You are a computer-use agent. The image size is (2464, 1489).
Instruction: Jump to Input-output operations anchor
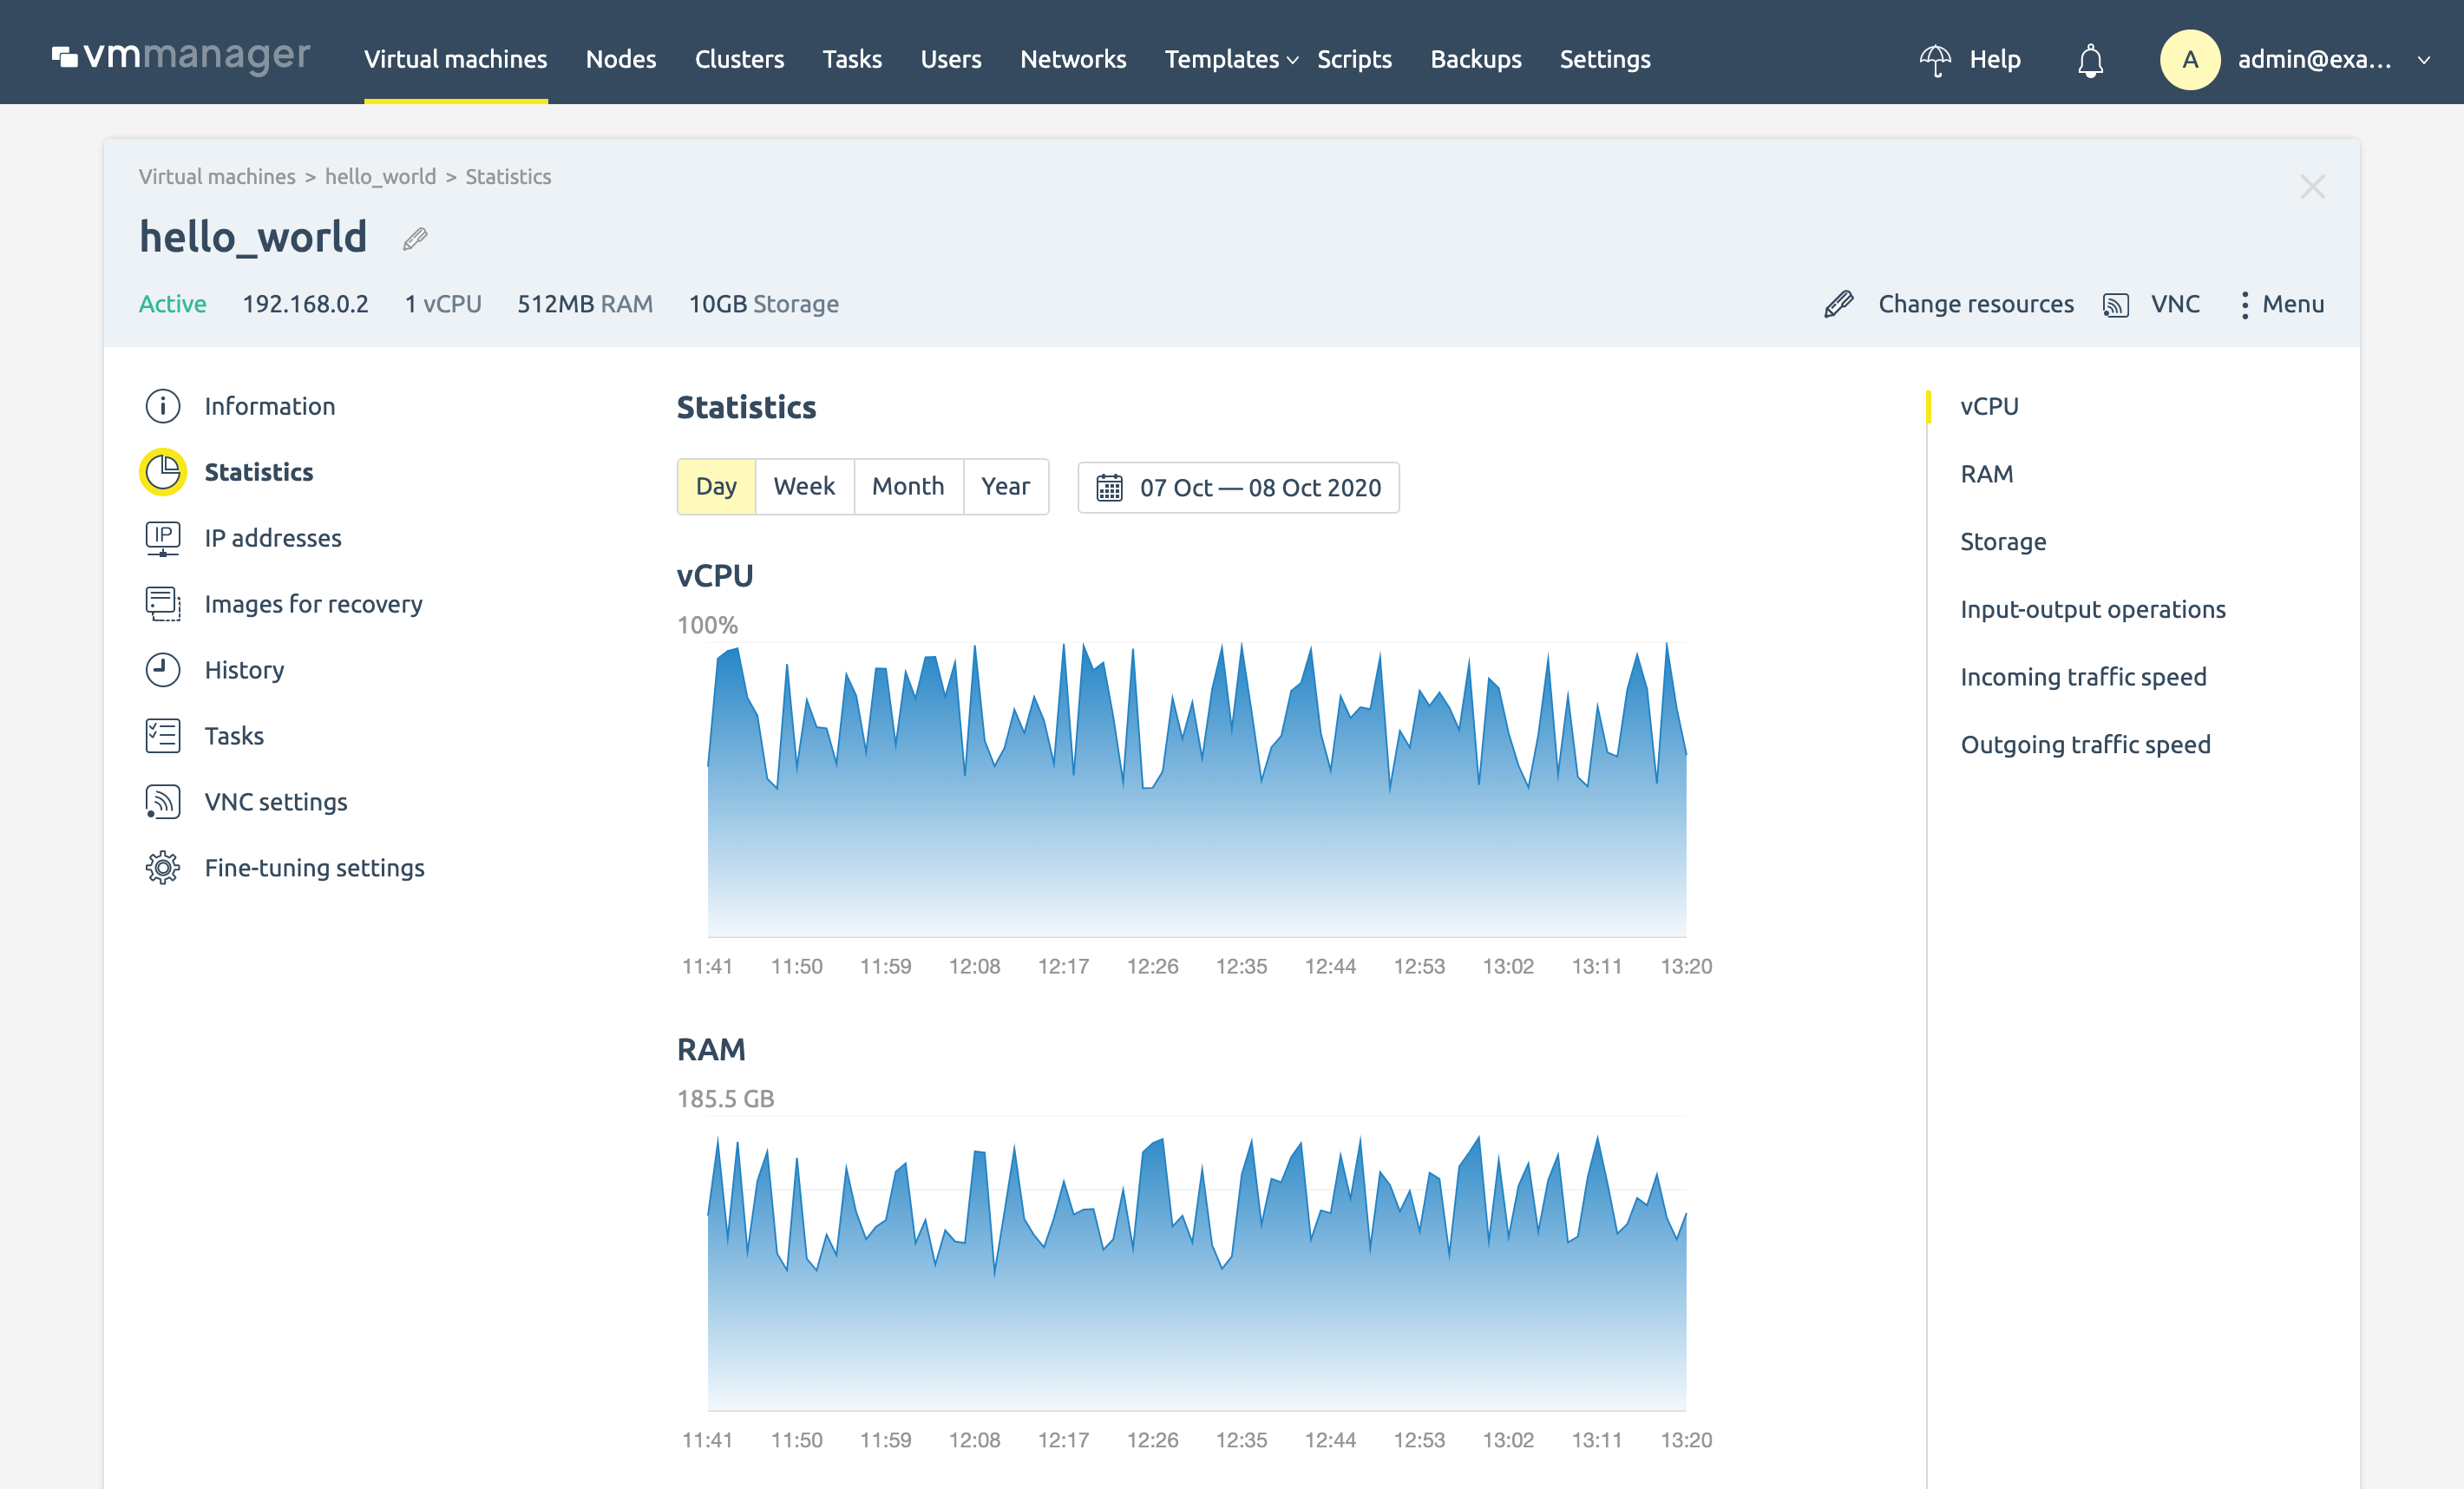click(x=2093, y=609)
